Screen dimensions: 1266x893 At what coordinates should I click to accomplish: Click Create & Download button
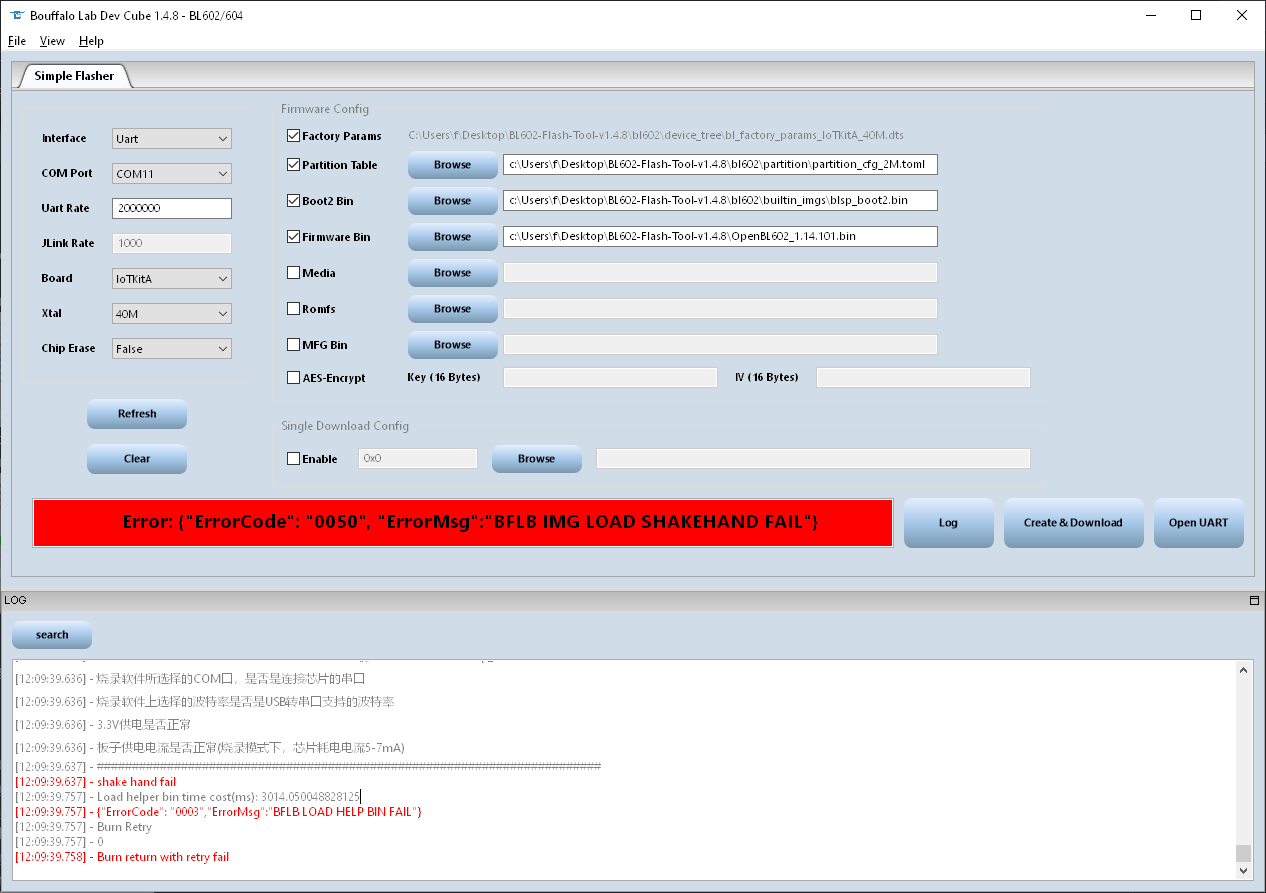tap(1073, 523)
